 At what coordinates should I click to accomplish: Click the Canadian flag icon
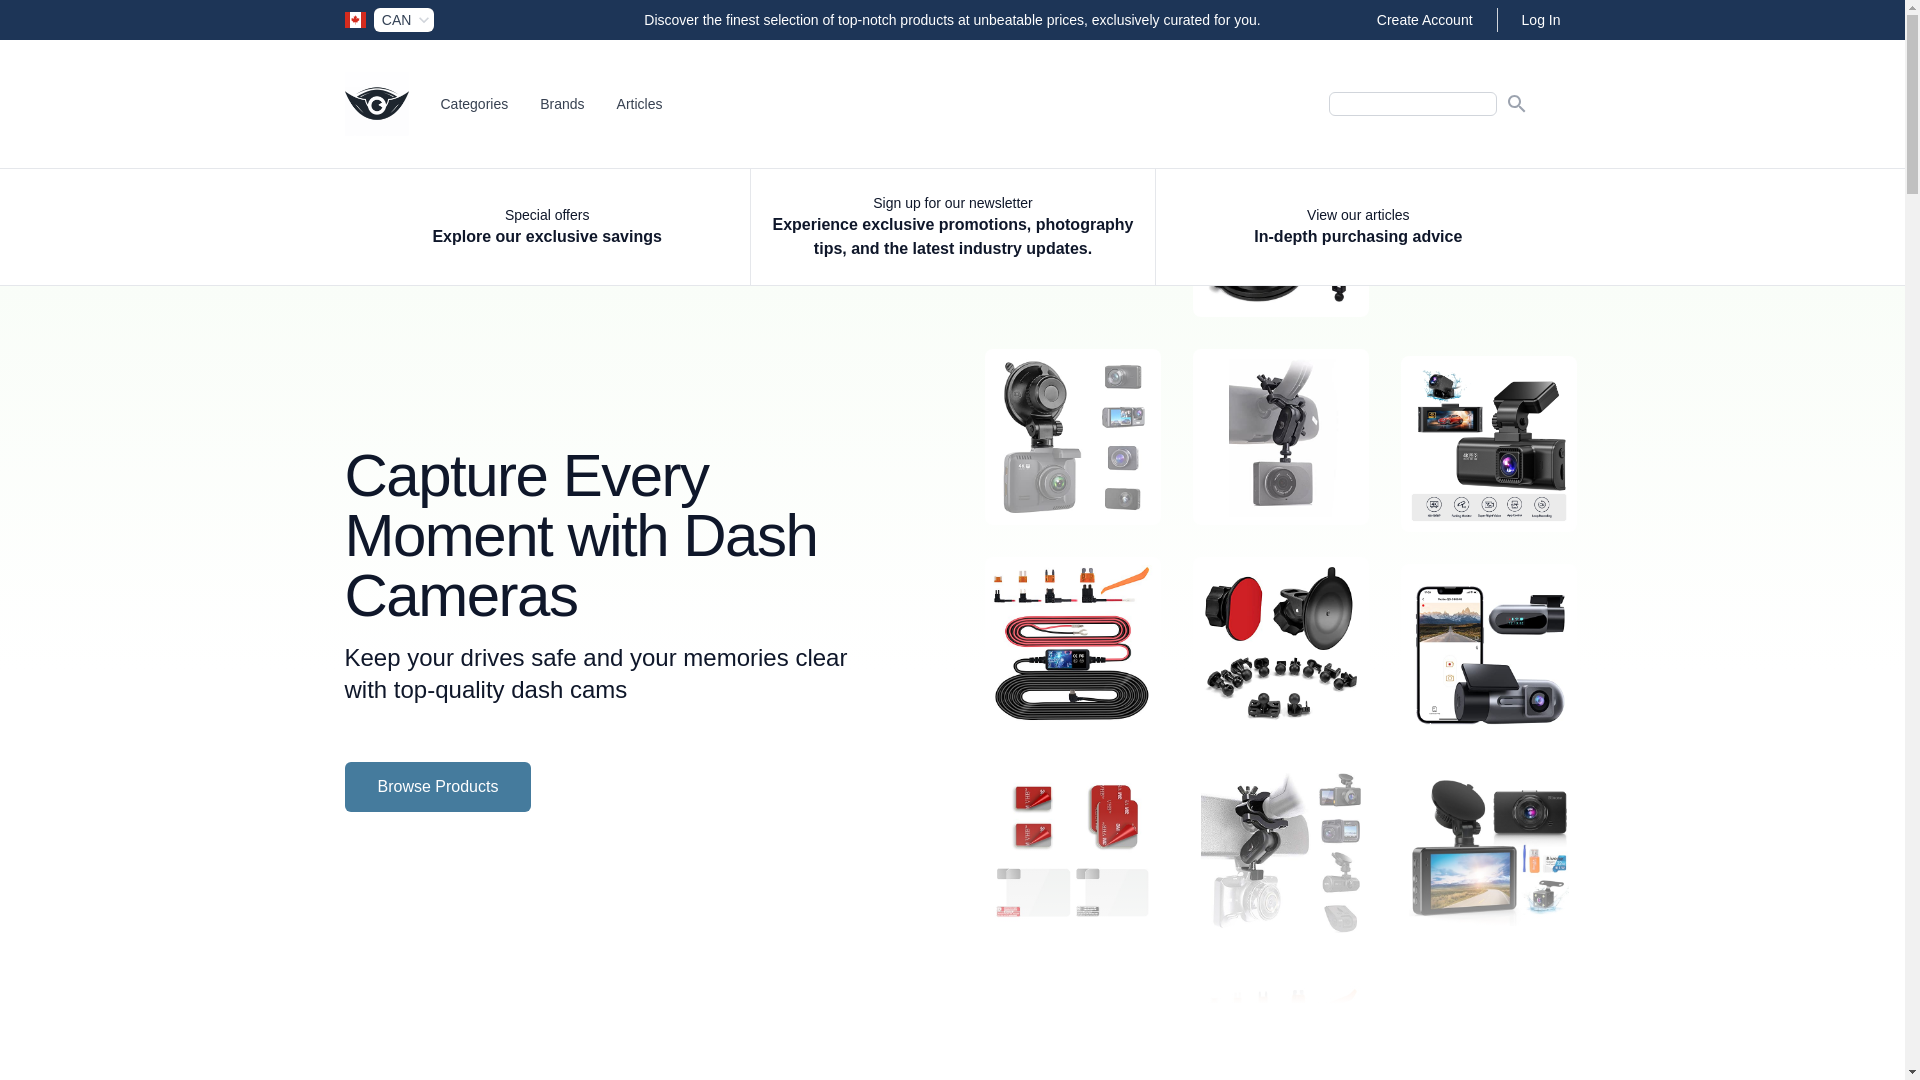coord(355,20)
